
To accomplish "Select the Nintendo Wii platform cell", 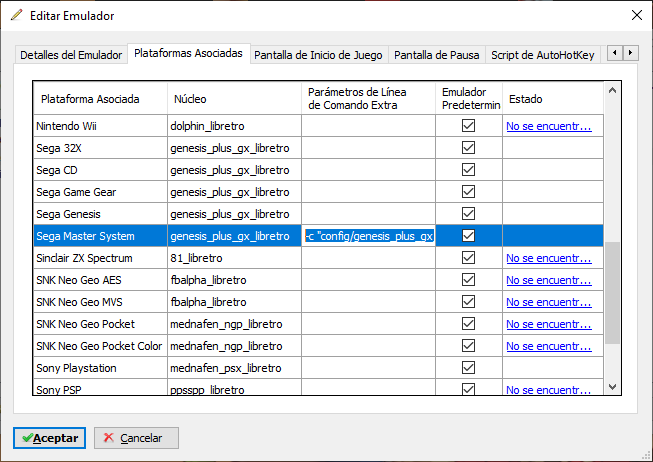I will coord(100,126).
